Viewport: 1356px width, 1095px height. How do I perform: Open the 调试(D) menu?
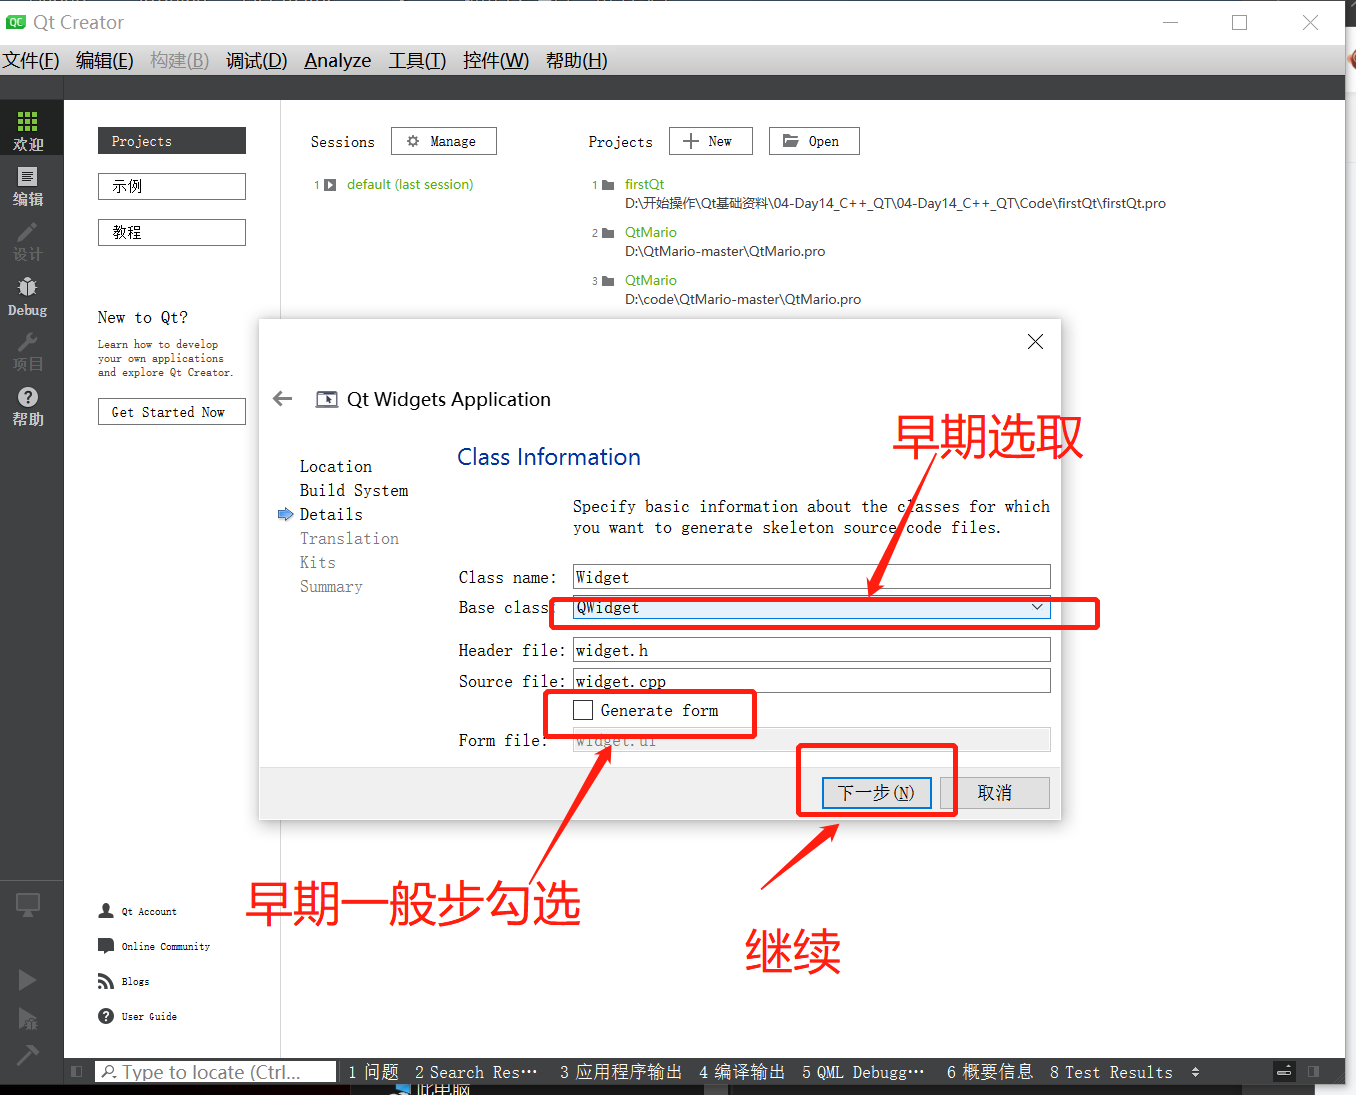(257, 61)
